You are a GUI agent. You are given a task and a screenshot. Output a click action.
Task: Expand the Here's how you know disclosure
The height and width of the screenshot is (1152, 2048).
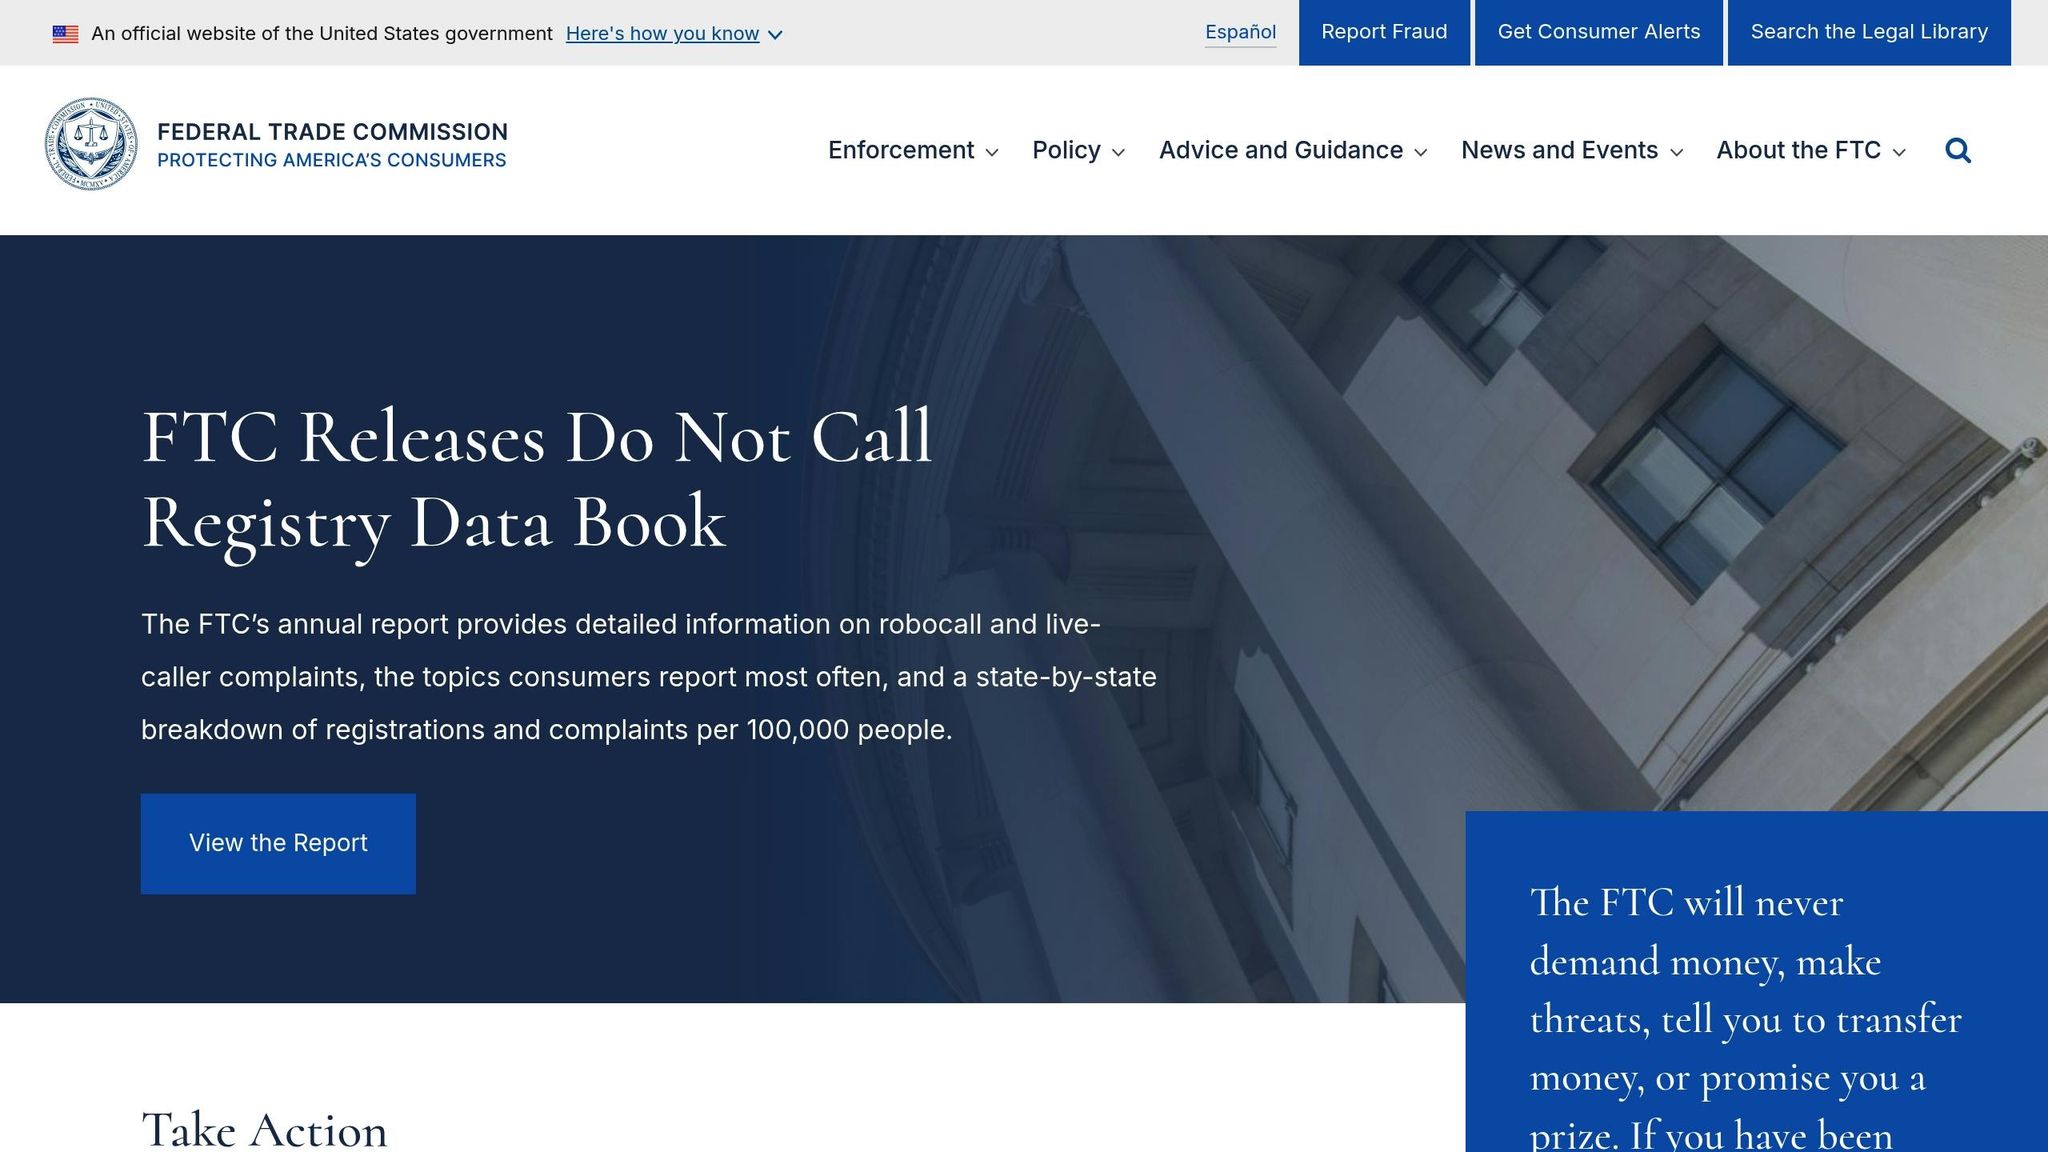tap(663, 33)
